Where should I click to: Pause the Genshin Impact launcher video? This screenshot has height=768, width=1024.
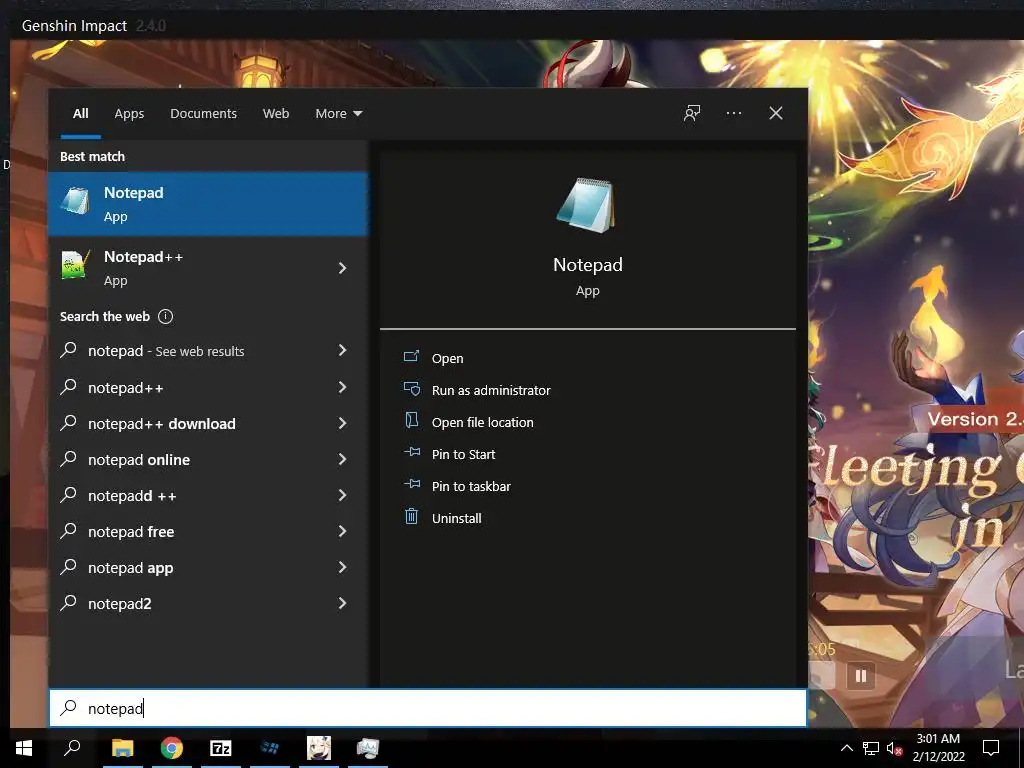[861, 676]
